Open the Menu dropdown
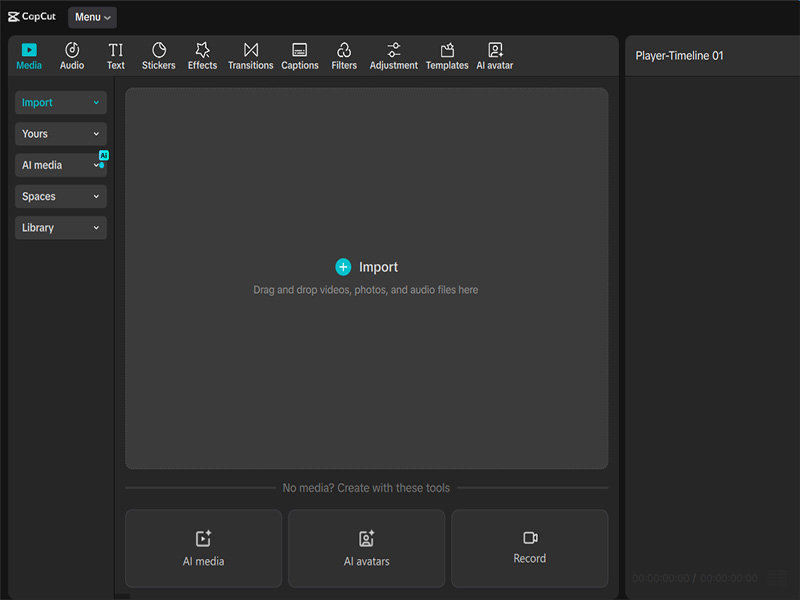This screenshot has width=800, height=600. click(x=92, y=17)
